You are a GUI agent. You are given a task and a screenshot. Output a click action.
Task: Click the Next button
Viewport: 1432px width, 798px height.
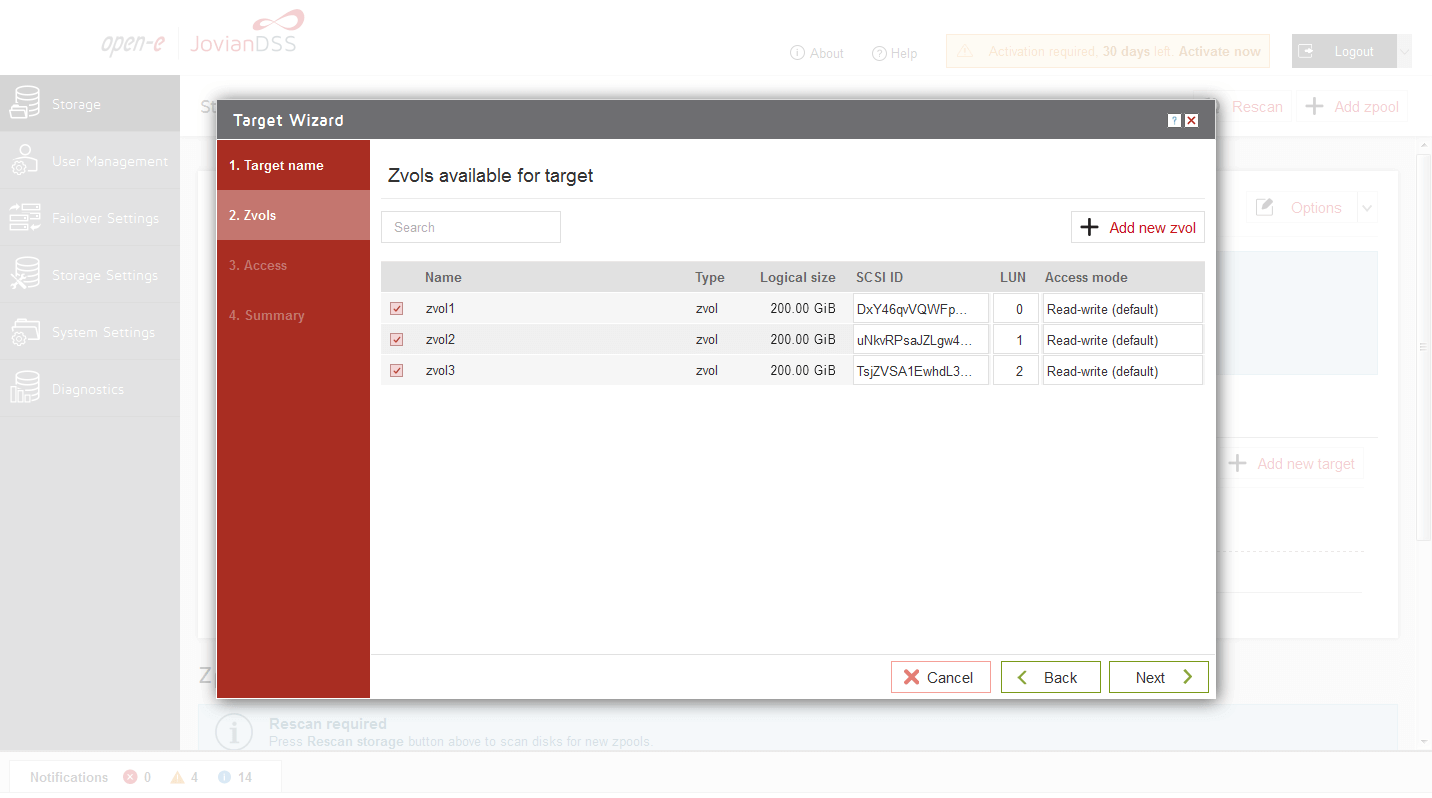[1159, 677]
